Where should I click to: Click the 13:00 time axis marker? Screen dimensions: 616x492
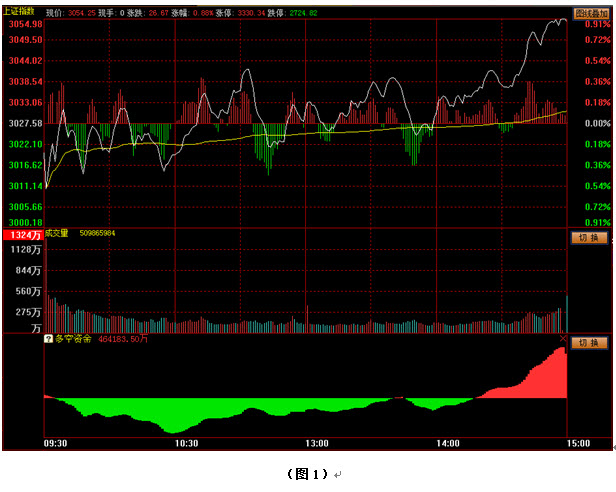coord(317,442)
